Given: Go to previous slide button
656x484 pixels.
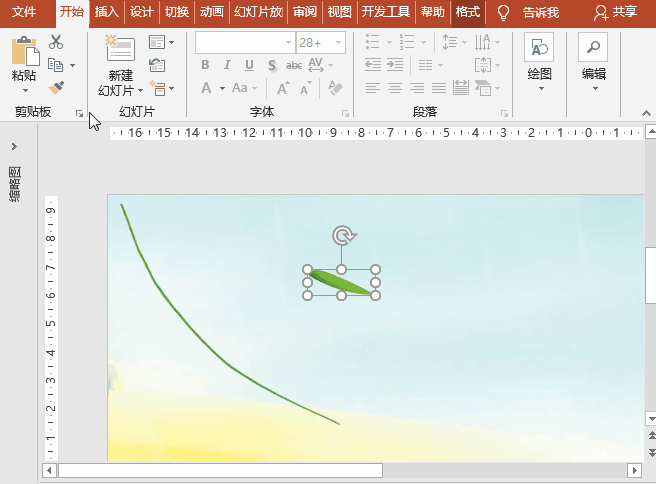Looking at the screenshot, I should [x=651, y=435].
